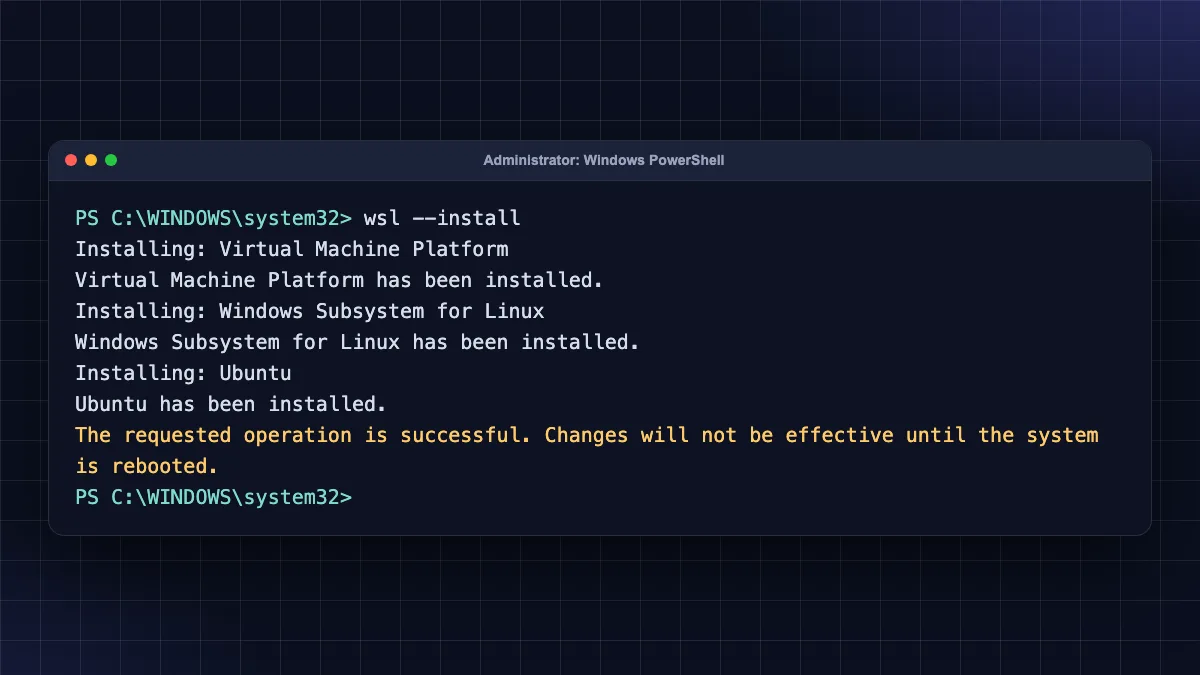Click the yellow 'is rebooted.' line
The width and height of the screenshot is (1200, 675).
click(x=146, y=466)
